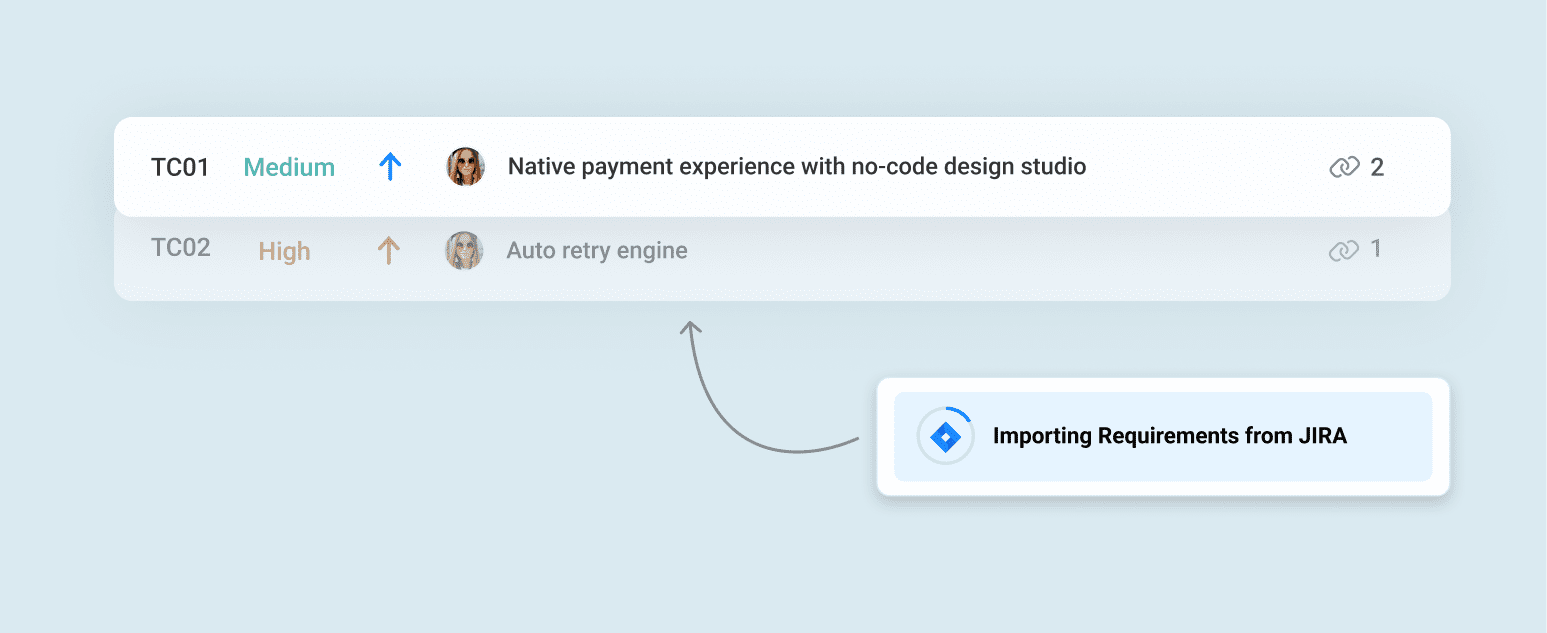Click the JIRA diamond logo in the badge
The height and width of the screenshot is (633, 1547).
[x=944, y=436]
